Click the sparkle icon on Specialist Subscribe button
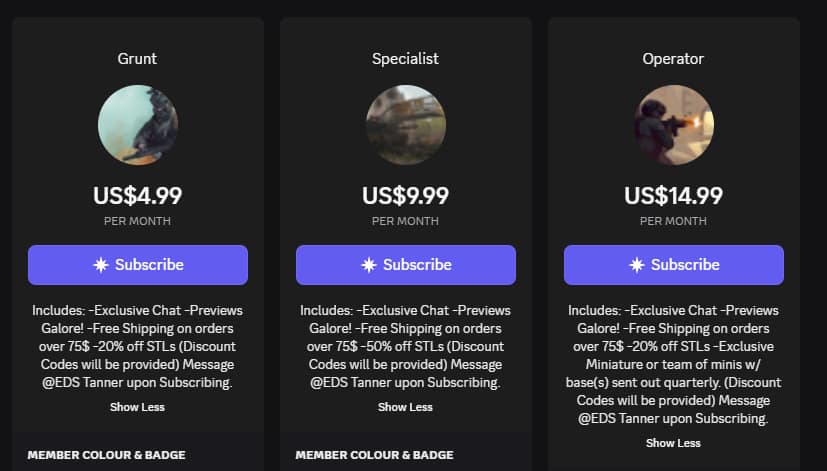The height and width of the screenshot is (471, 827). pos(369,265)
